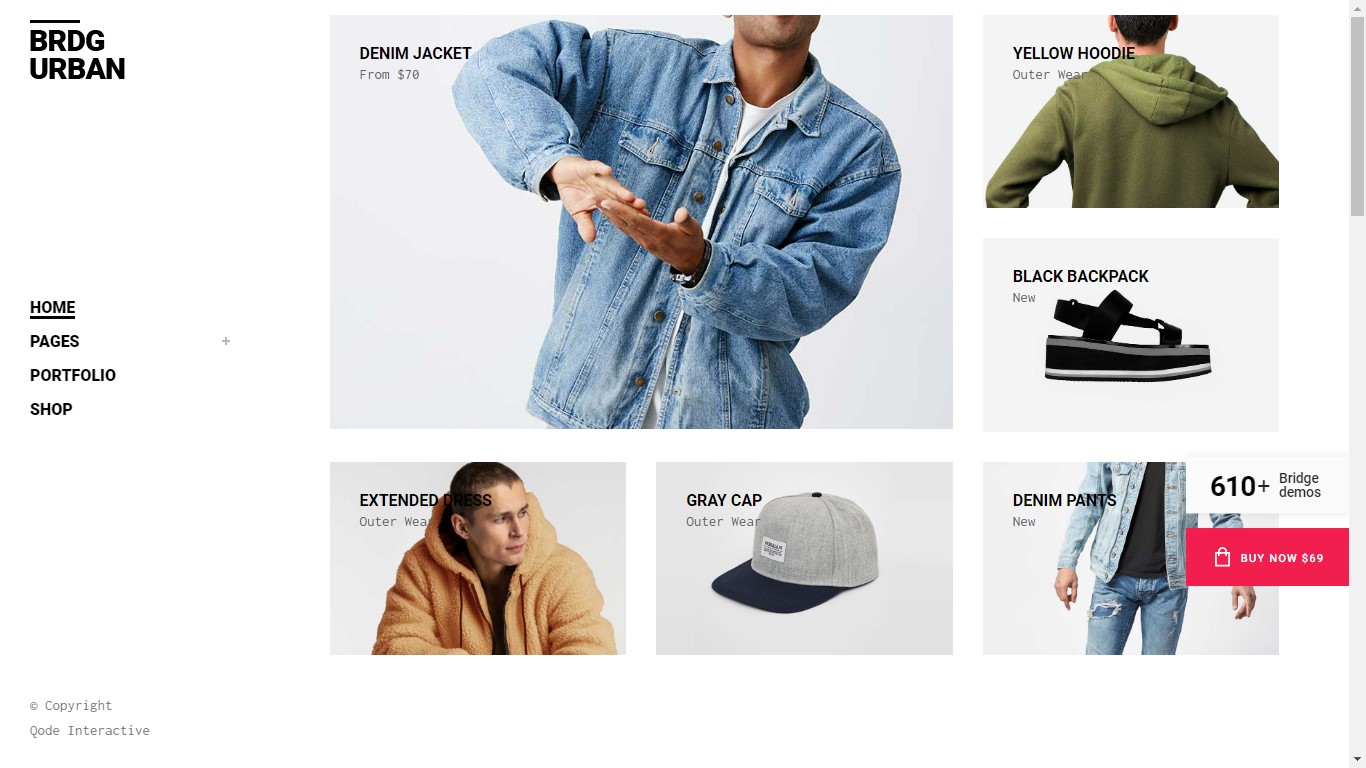Open the 610+ Bridge demos panel
This screenshot has width=1366, height=768.
[x=1267, y=486]
